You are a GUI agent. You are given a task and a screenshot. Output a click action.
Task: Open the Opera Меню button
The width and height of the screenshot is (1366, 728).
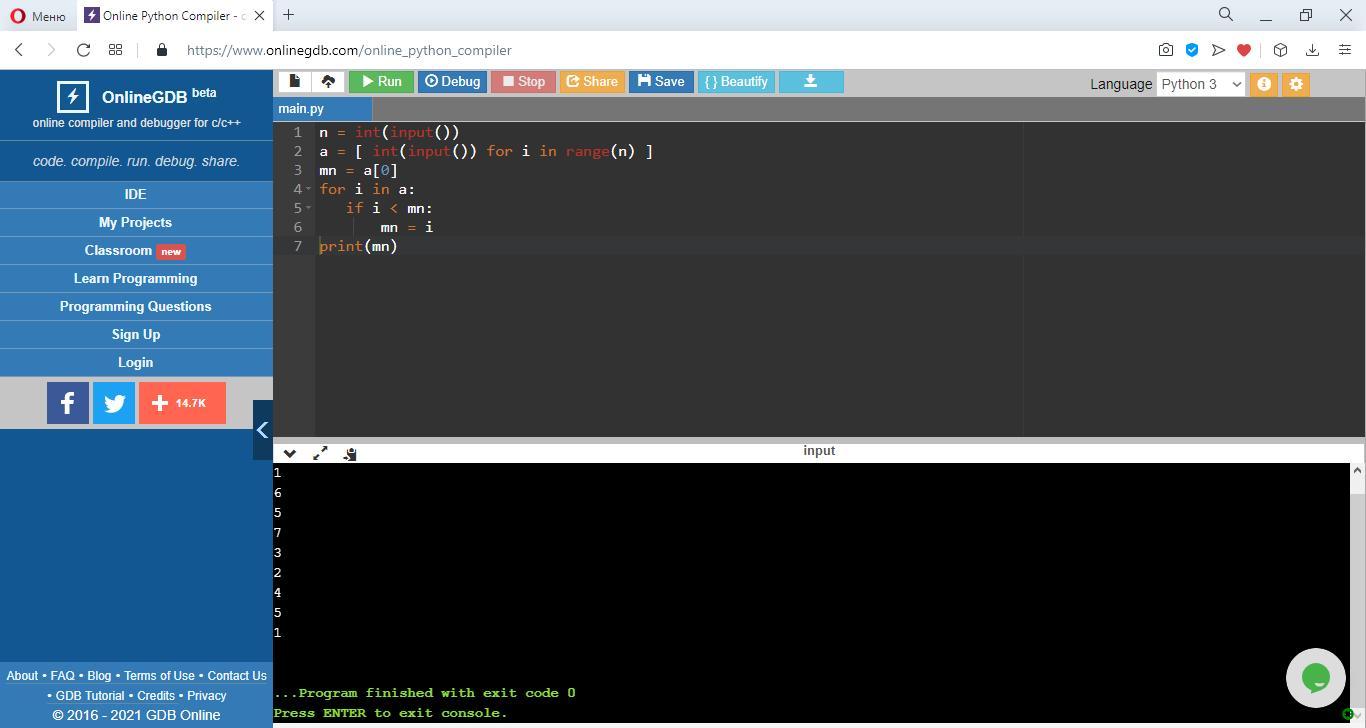click(37, 16)
